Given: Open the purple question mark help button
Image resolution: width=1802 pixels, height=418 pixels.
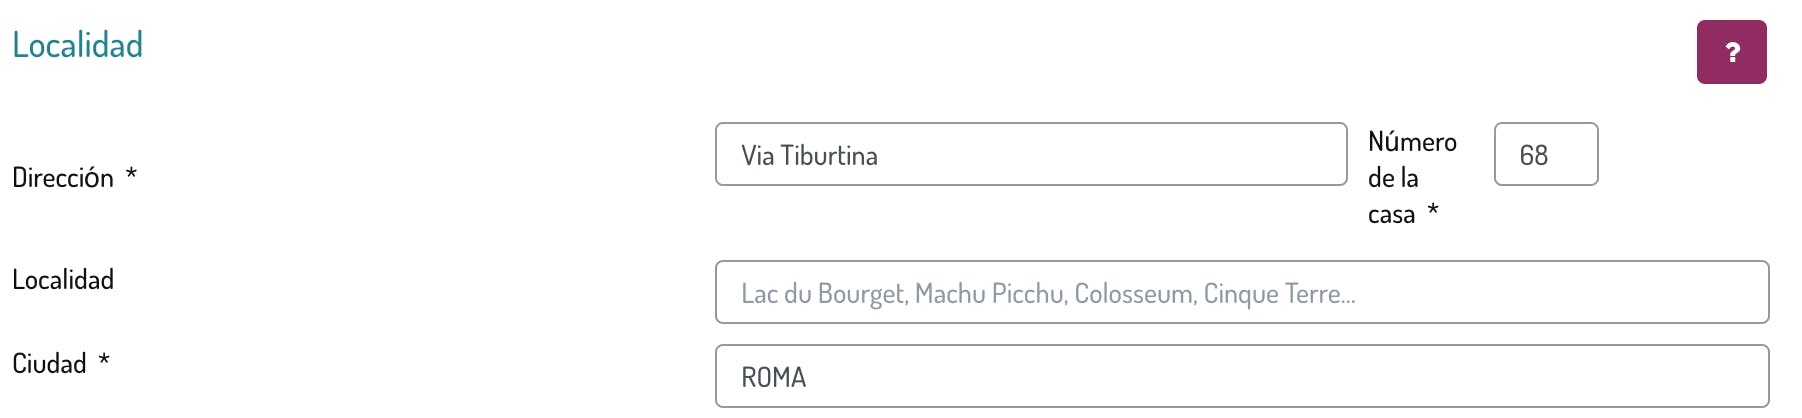Looking at the screenshot, I should [x=1731, y=52].
